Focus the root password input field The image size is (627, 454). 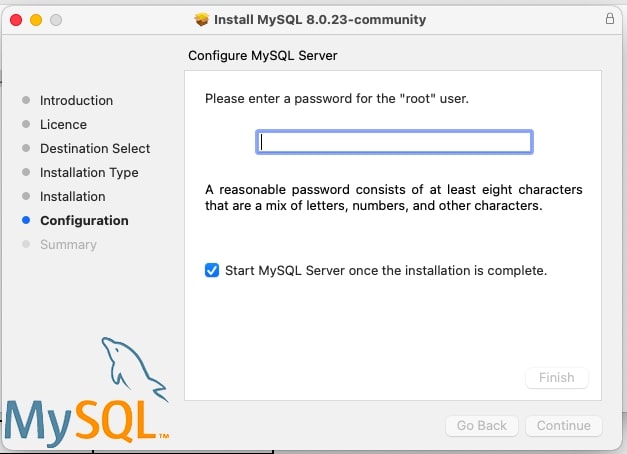point(394,142)
